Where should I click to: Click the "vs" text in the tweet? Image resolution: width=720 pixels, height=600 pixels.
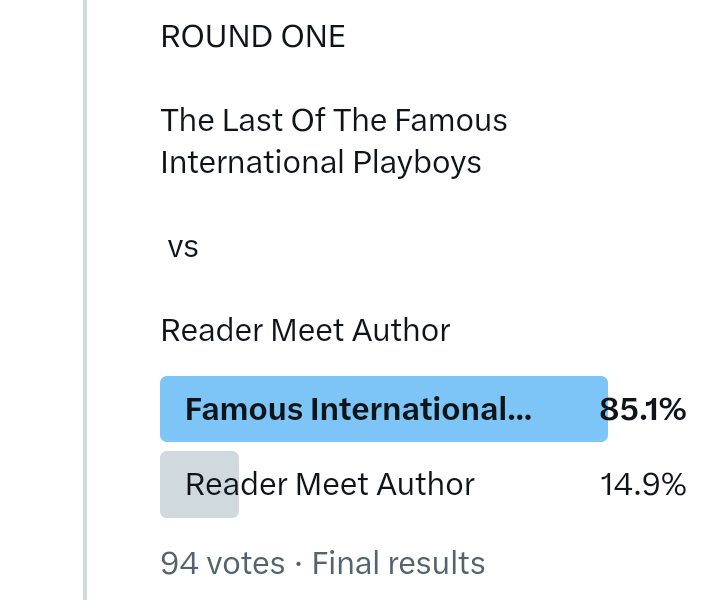[183, 247]
